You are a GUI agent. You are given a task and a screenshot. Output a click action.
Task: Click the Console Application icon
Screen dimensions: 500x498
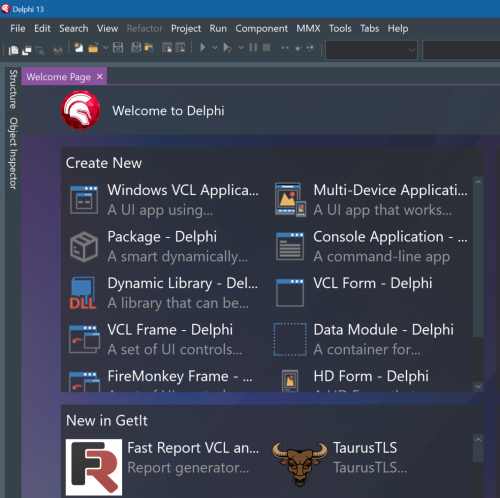(x=290, y=247)
